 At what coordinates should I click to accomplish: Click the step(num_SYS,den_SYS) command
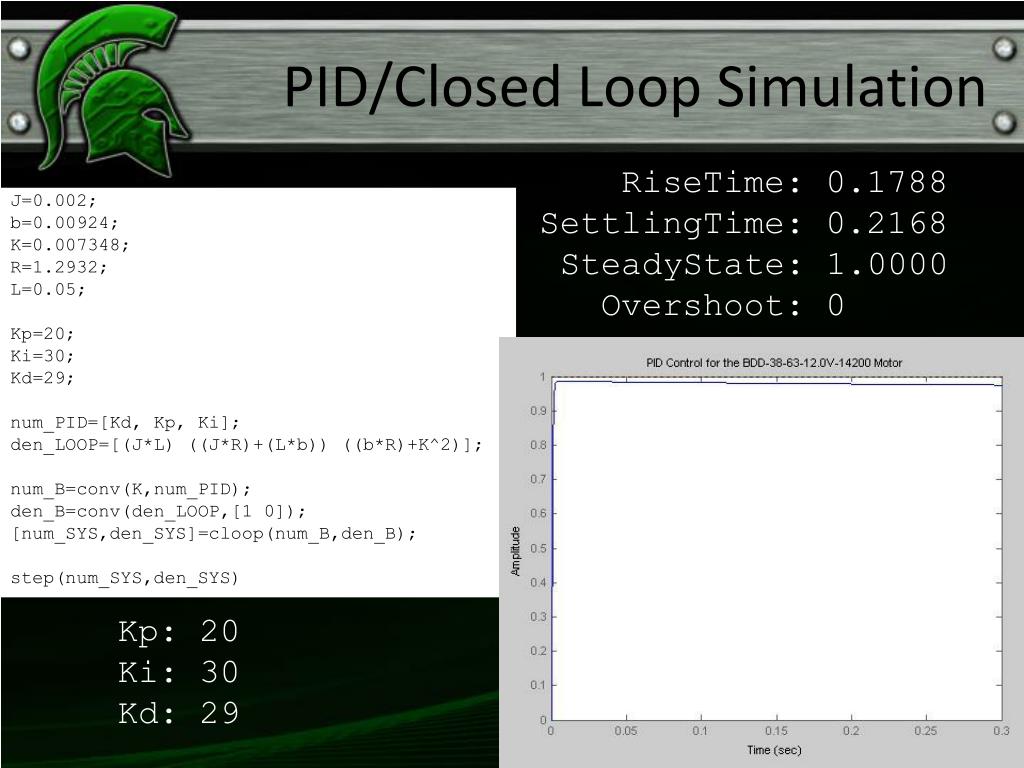125,579
